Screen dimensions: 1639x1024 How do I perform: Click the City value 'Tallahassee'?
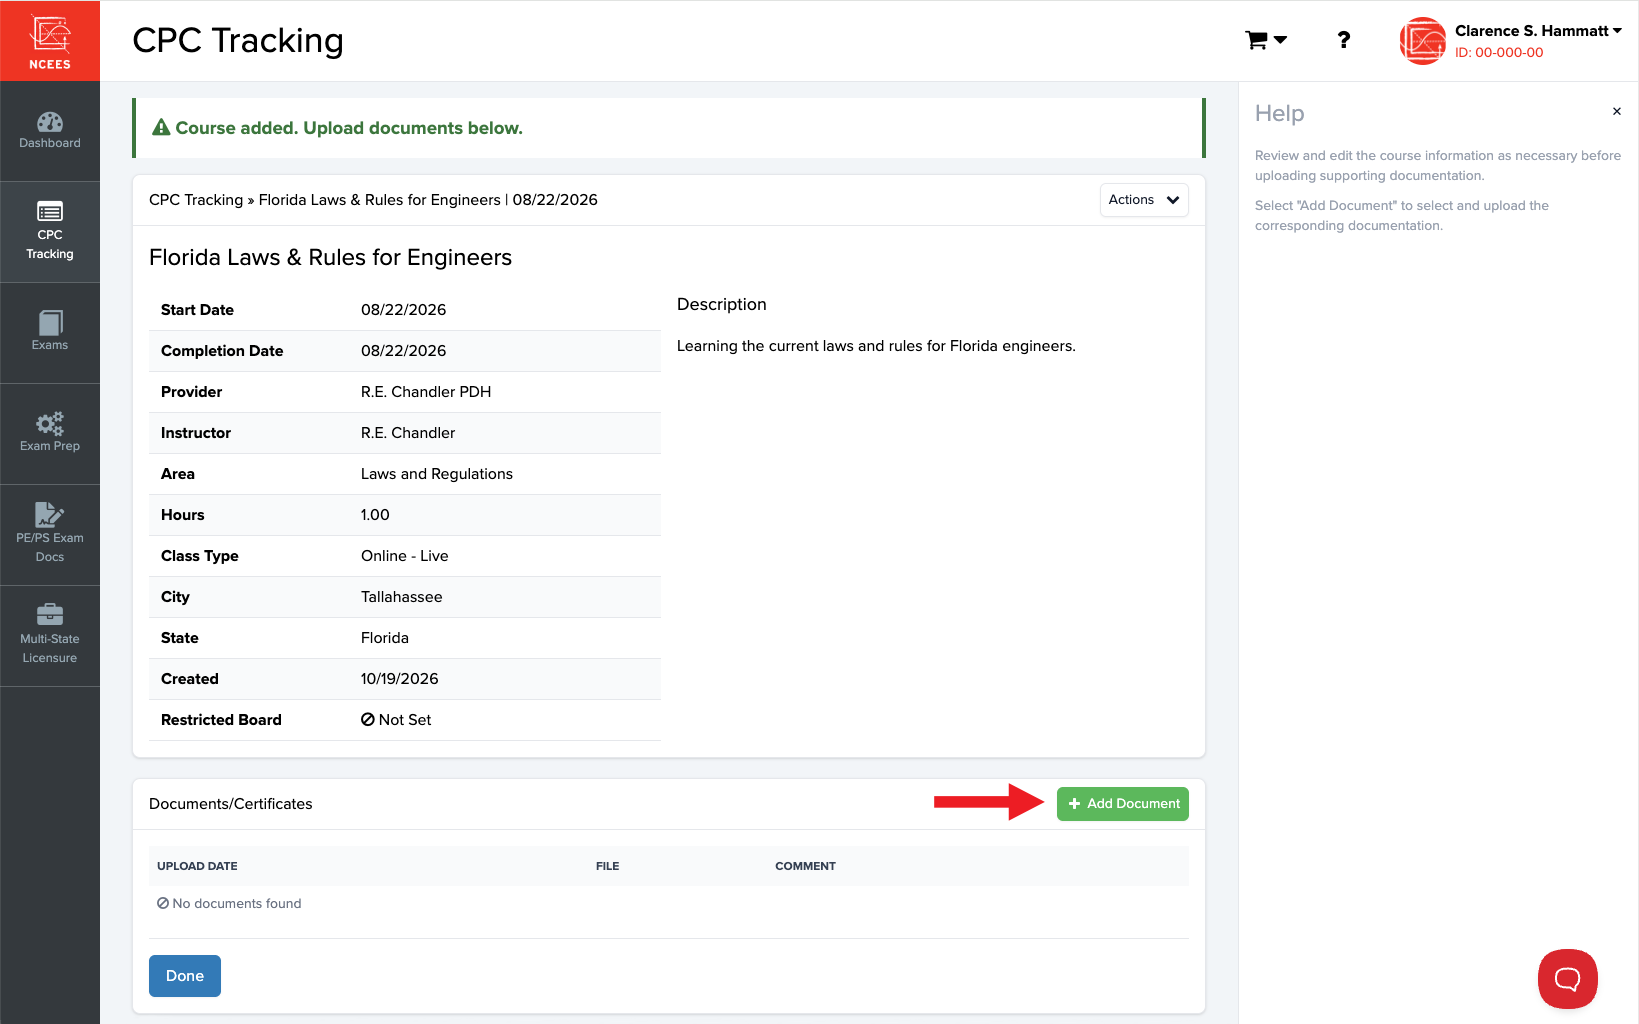pyautogui.click(x=402, y=597)
